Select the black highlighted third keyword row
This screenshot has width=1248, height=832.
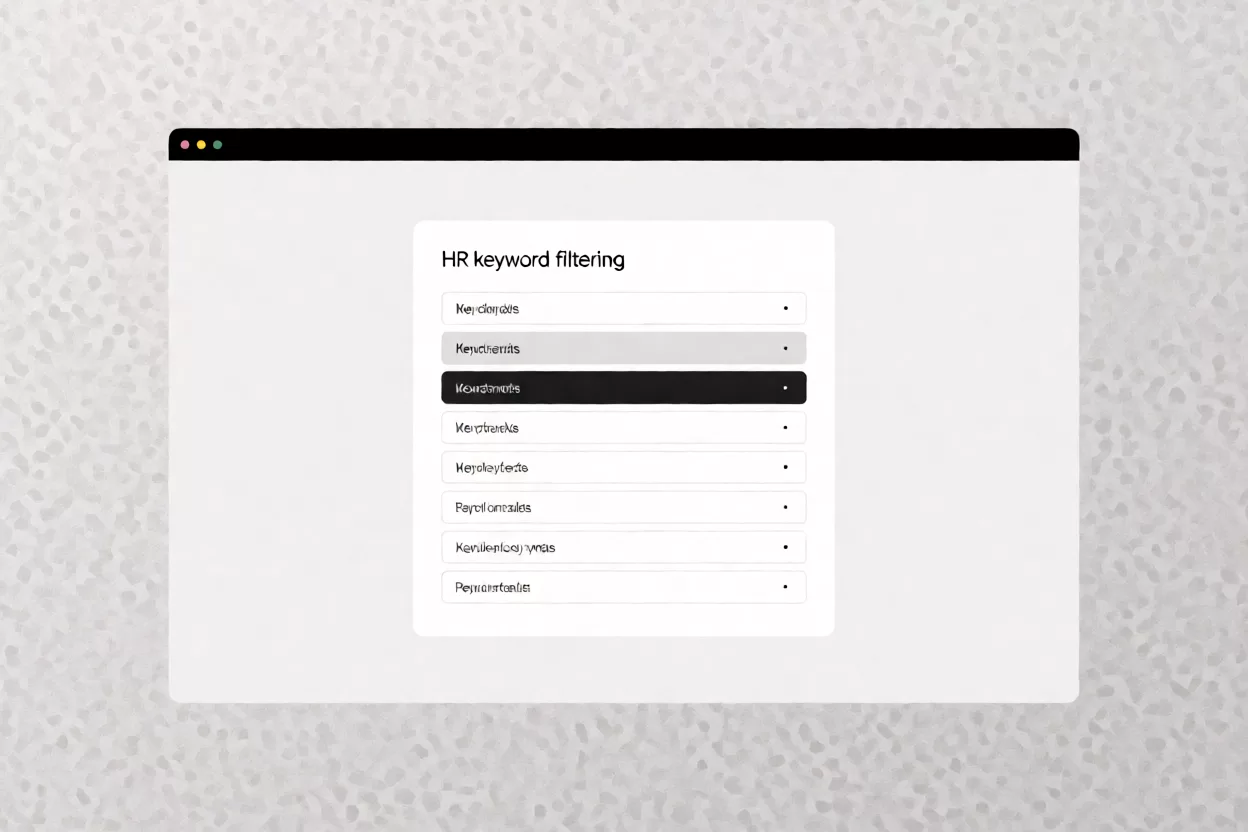624,388
